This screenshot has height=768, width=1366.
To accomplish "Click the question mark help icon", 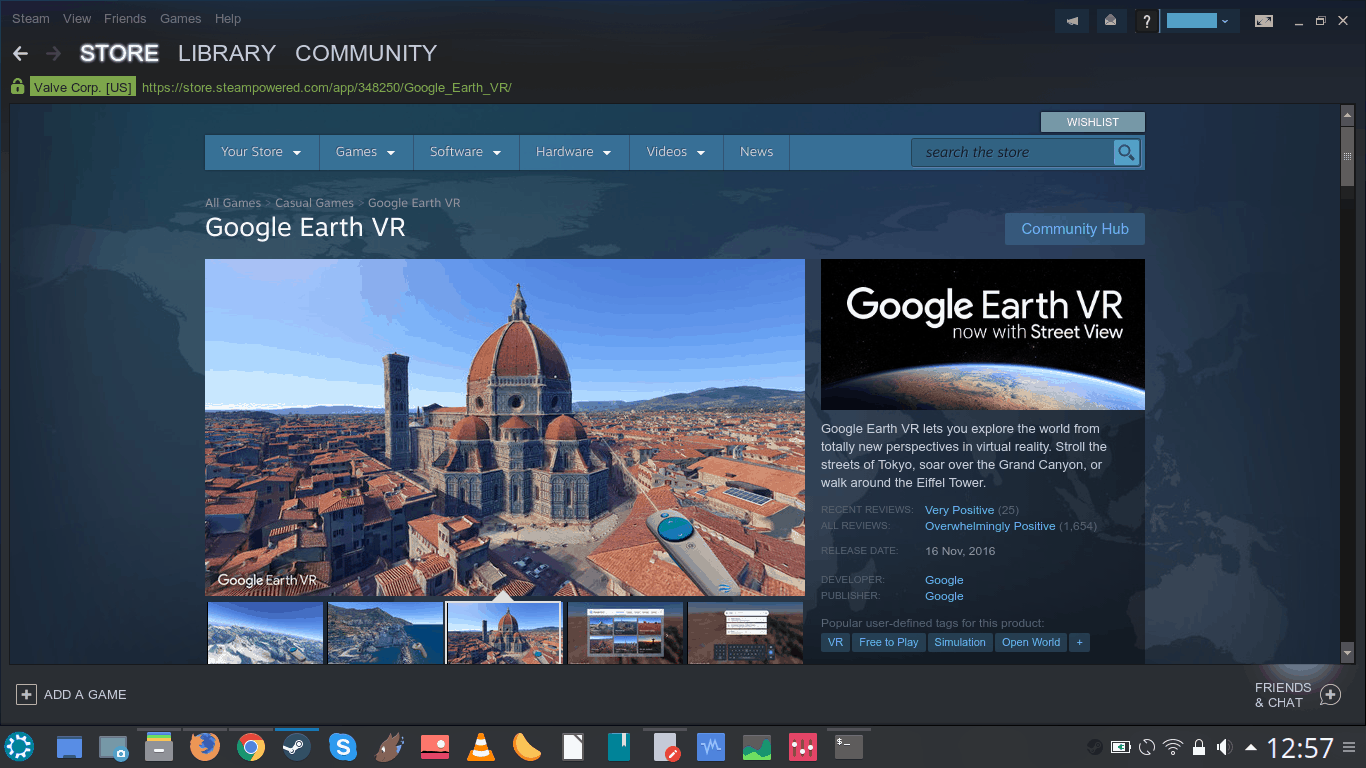I will [x=1147, y=20].
